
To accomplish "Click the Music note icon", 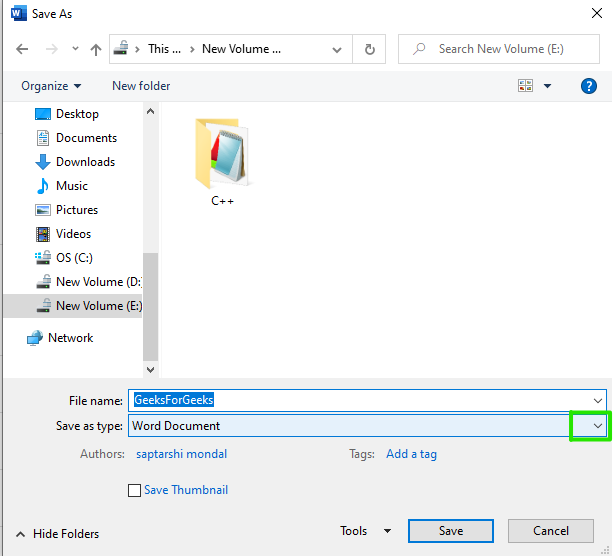I will (43, 186).
